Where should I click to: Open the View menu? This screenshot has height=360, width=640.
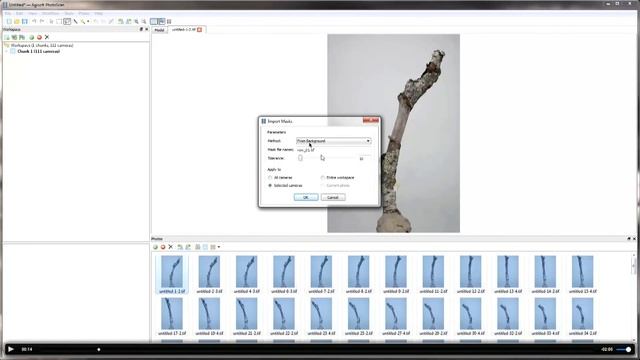[32, 13]
